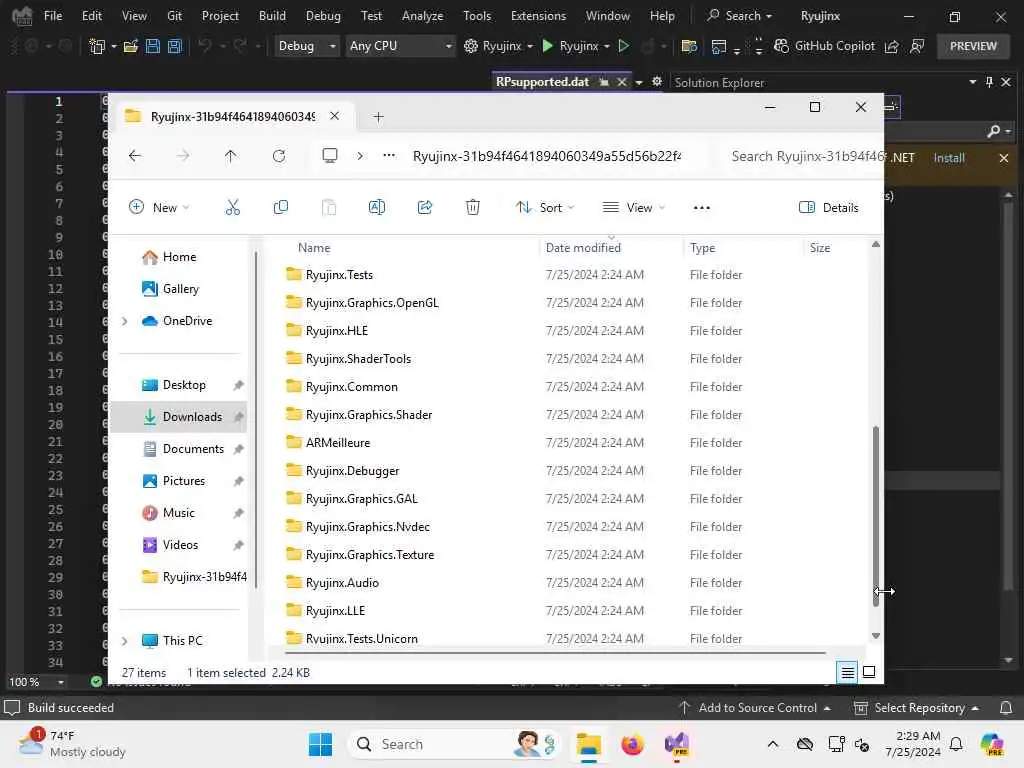This screenshot has width=1024, height=768.
Task: Open Firefox from the taskbar
Action: (x=632, y=744)
